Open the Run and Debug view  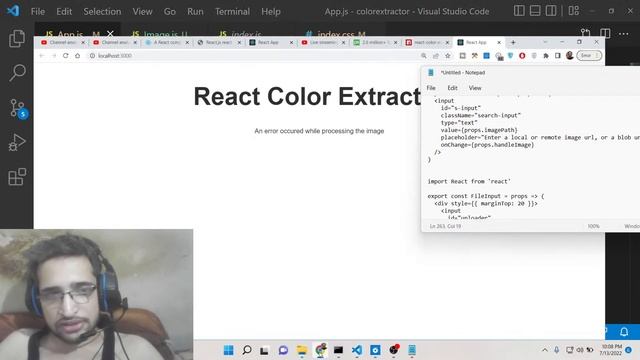point(17,142)
